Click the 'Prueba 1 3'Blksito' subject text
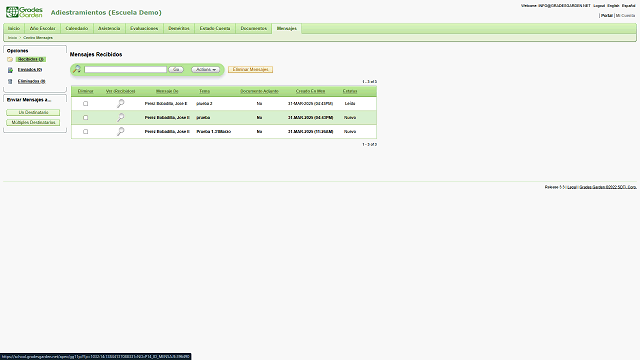The image size is (640, 360). pos(213,131)
